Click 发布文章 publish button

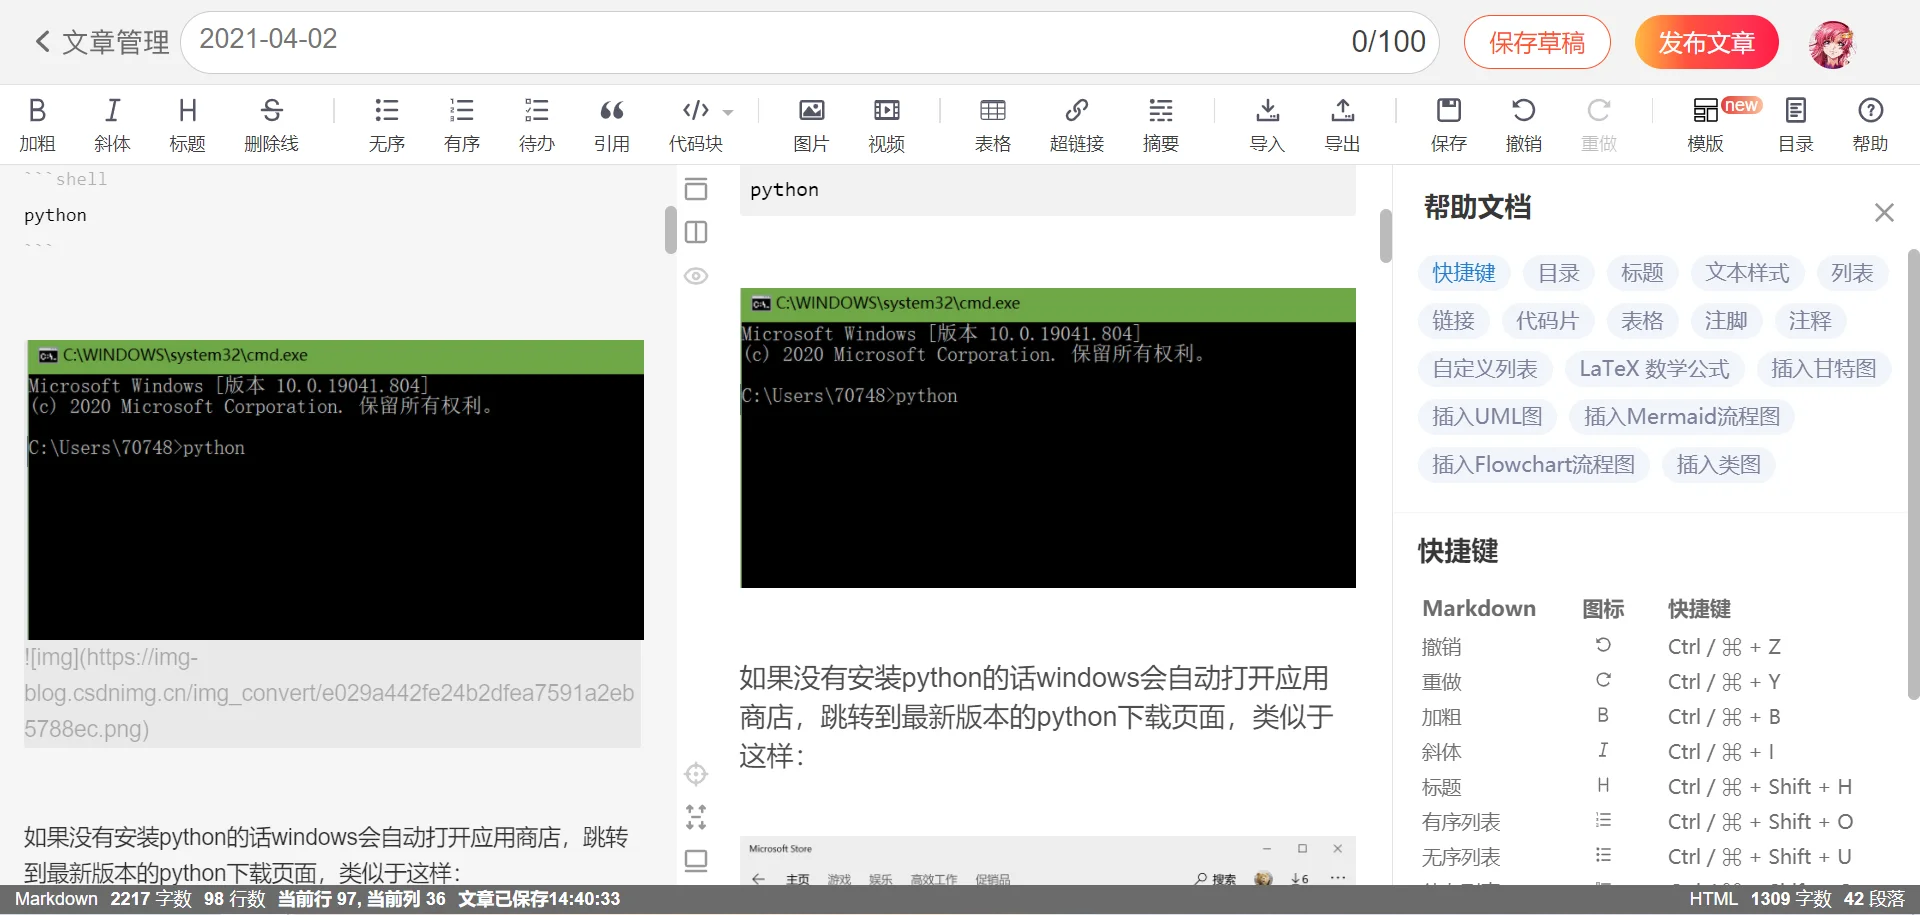[x=1707, y=42]
